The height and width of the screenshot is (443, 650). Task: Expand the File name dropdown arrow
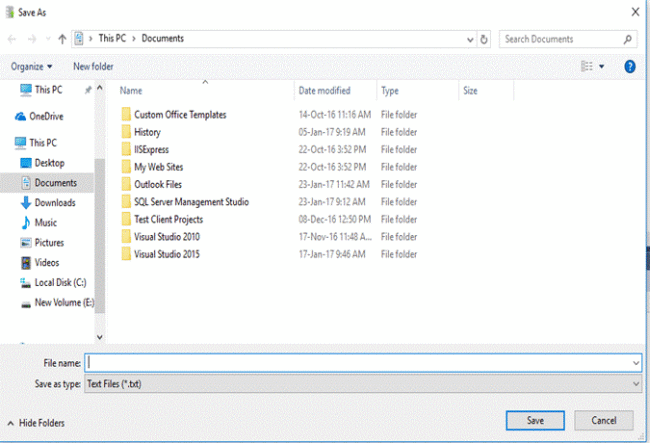pyautogui.click(x=636, y=363)
